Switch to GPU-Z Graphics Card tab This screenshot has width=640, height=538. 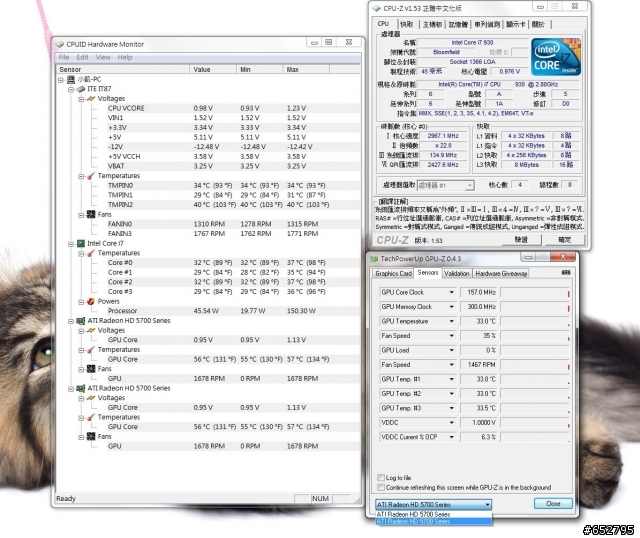[x=393, y=273]
